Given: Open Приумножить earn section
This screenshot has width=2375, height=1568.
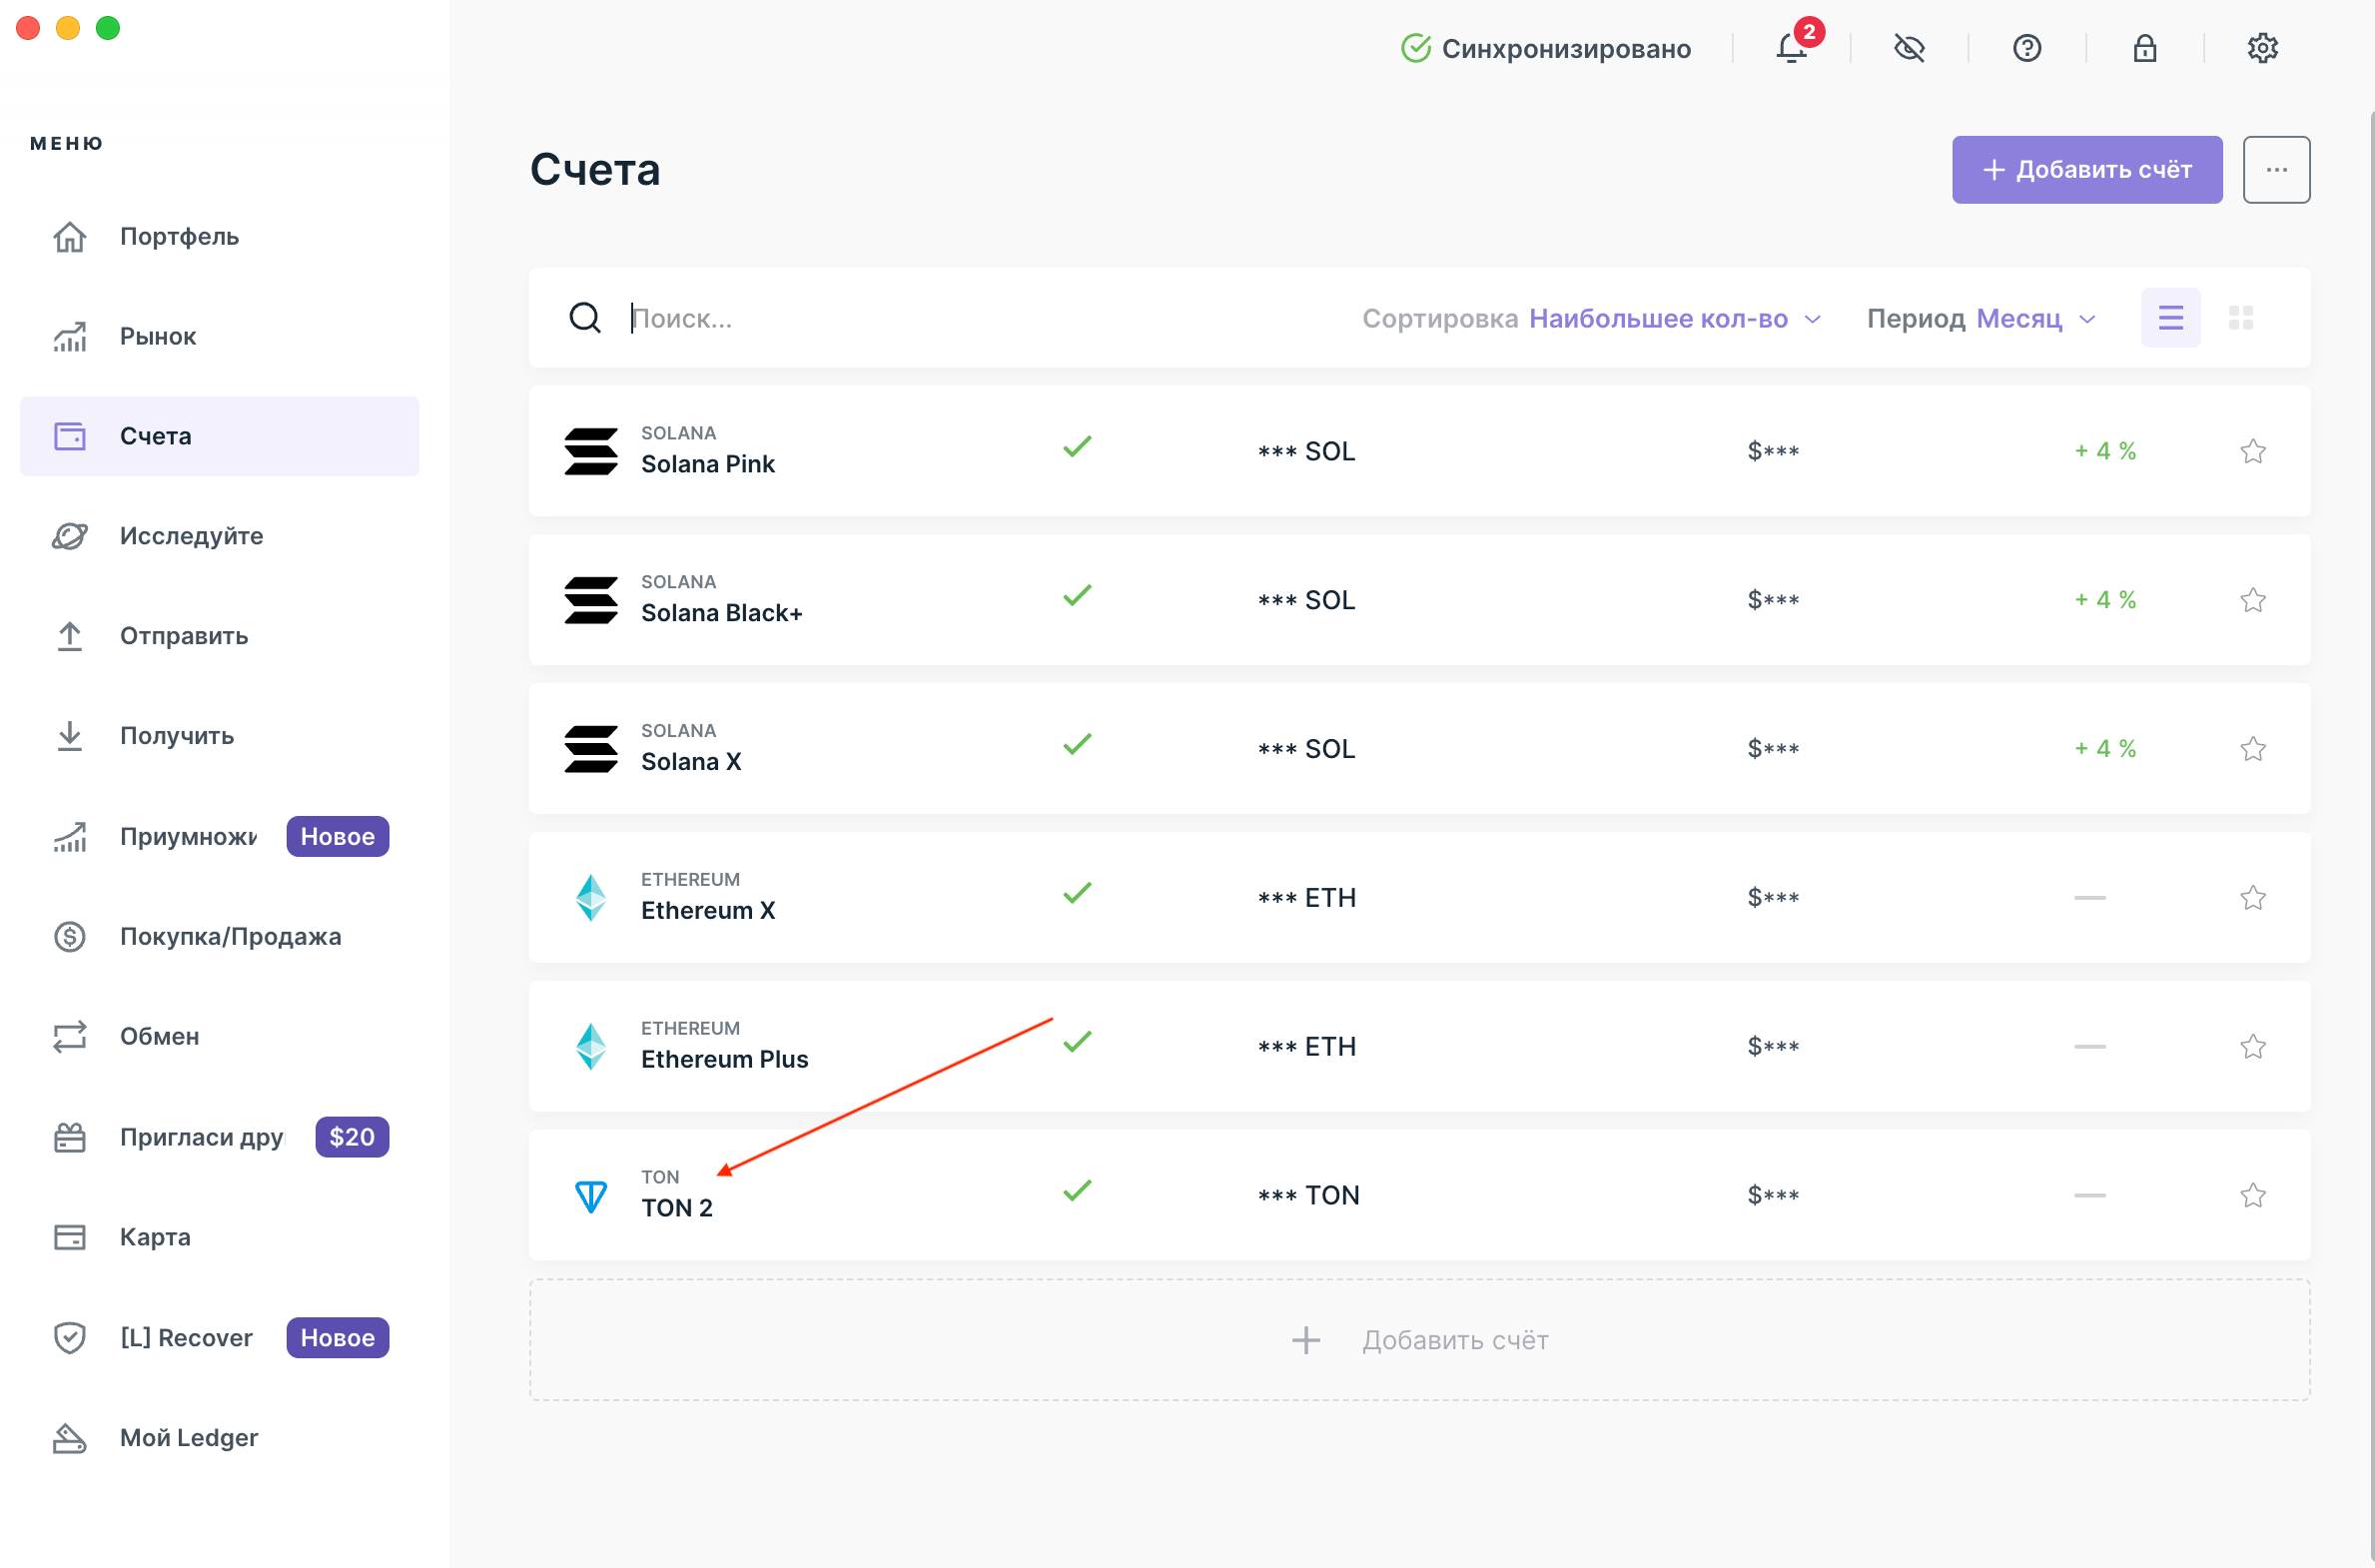Looking at the screenshot, I should pos(220,836).
